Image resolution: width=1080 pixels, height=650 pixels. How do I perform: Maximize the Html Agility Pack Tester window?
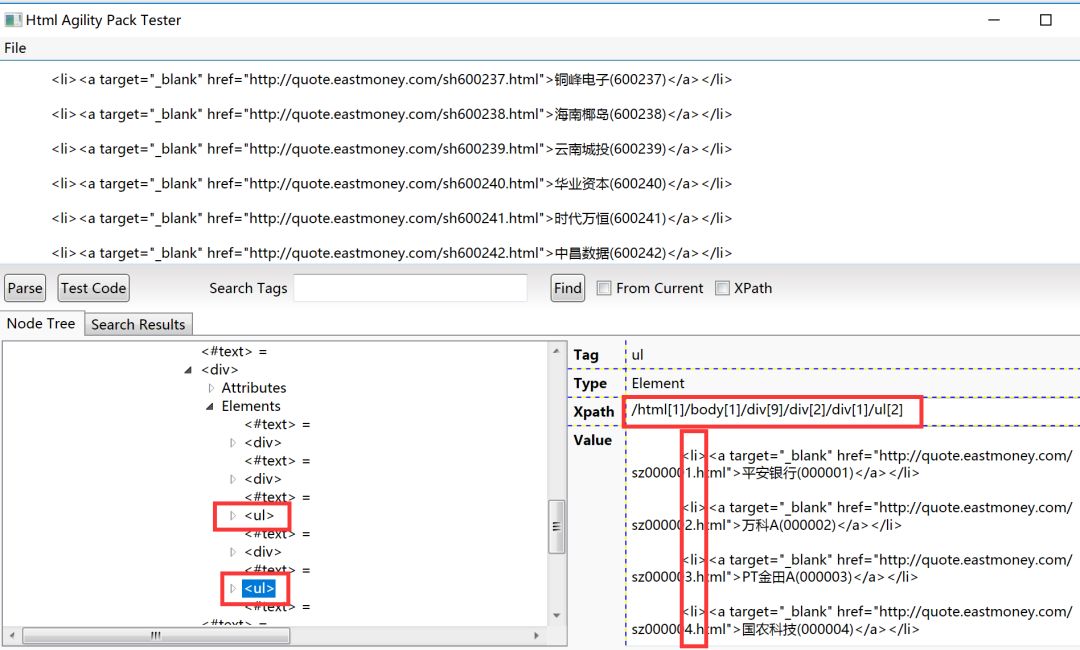point(1046,20)
